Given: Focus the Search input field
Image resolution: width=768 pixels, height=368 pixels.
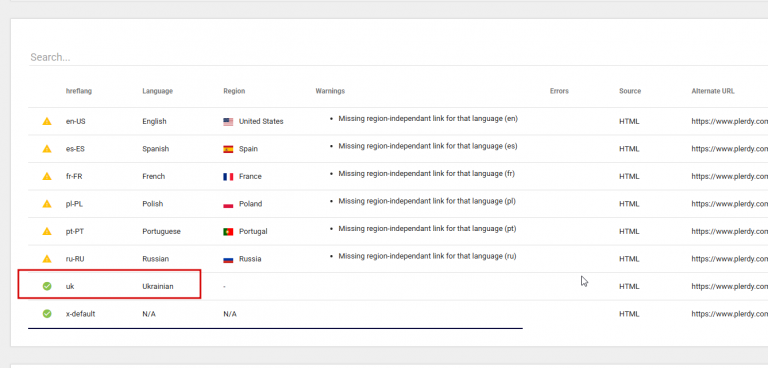Looking at the screenshot, I should pyautogui.click(x=398, y=57).
